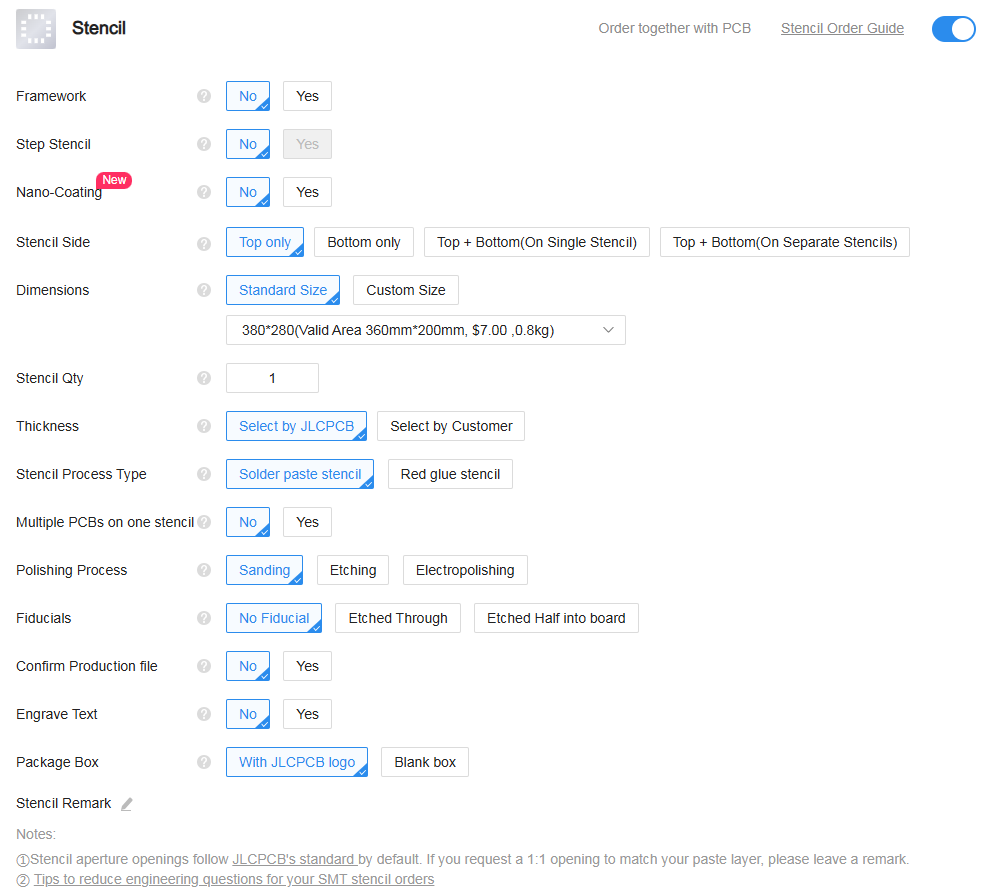Image resolution: width=989 pixels, height=889 pixels.
Task: Select Yes for Framework
Action: click(x=307, y=96)
